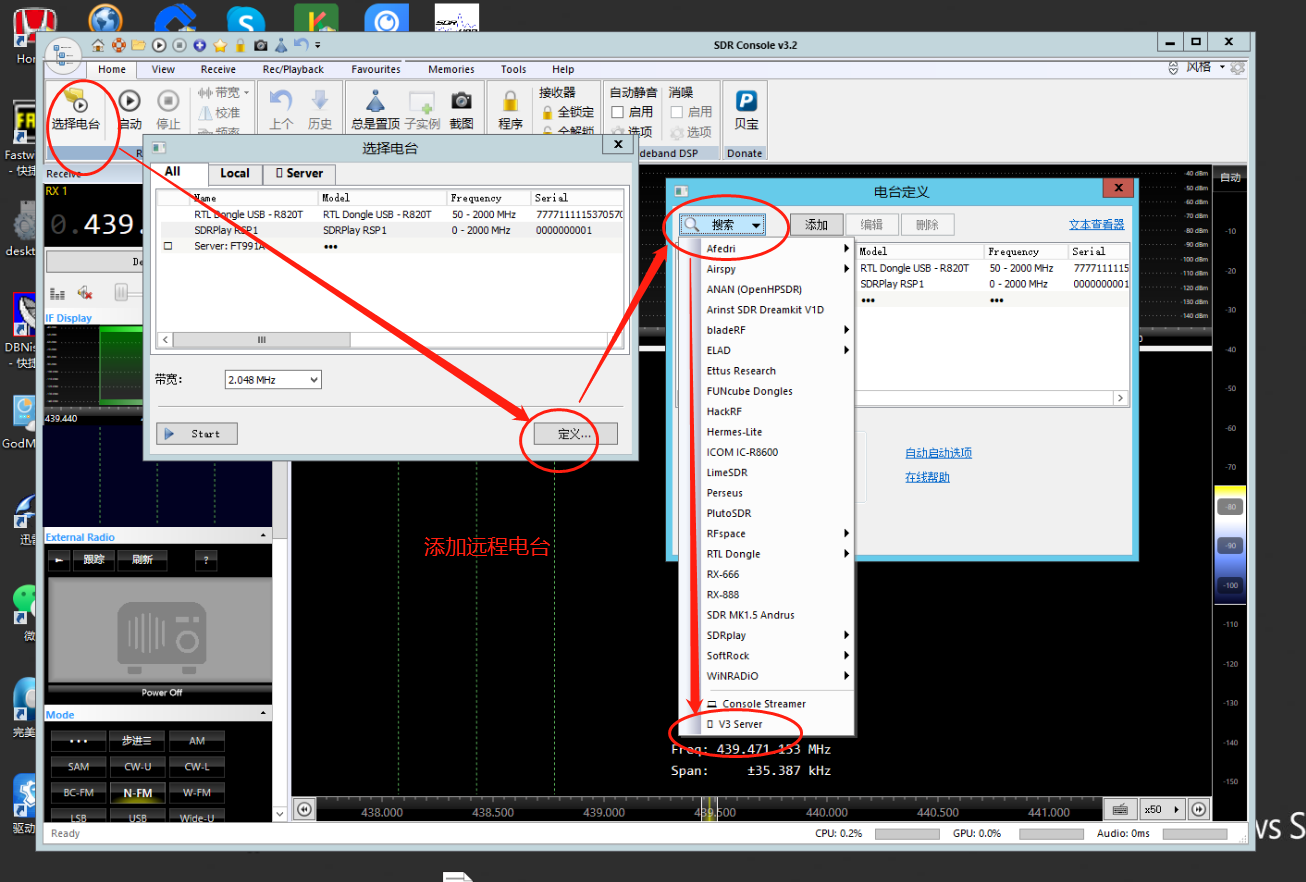The image size is (1306, 882).
Task: Open the Auto-start Options (自动启动选项) link
Action: click(938, 453)
